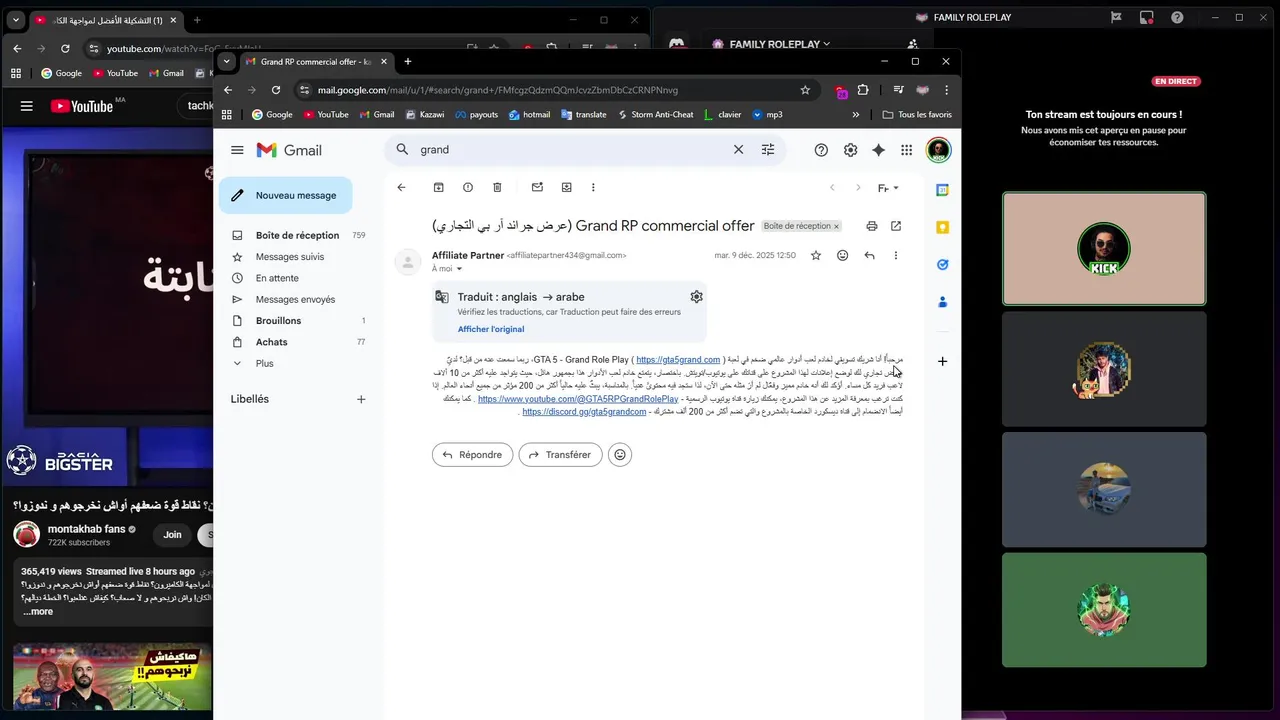Open the gta5grand.com link
The width and height of the screenshot is (1280, 720).
point(678,360)
